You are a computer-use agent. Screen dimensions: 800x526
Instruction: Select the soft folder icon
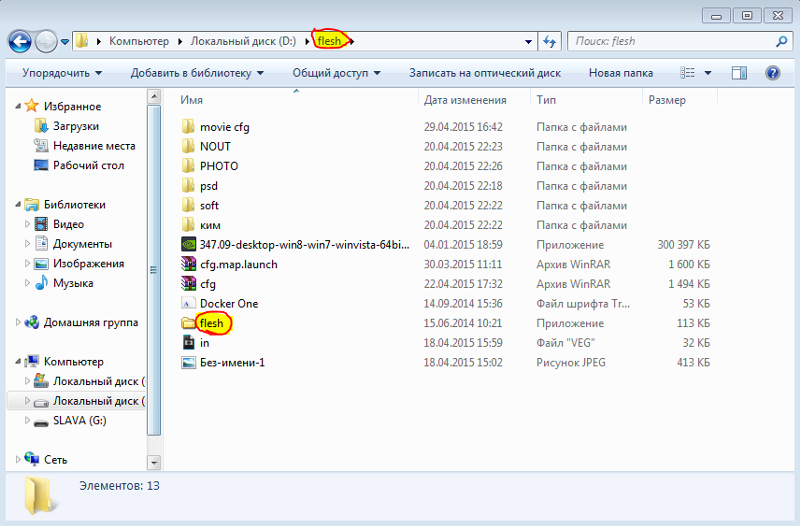(188, 205)
